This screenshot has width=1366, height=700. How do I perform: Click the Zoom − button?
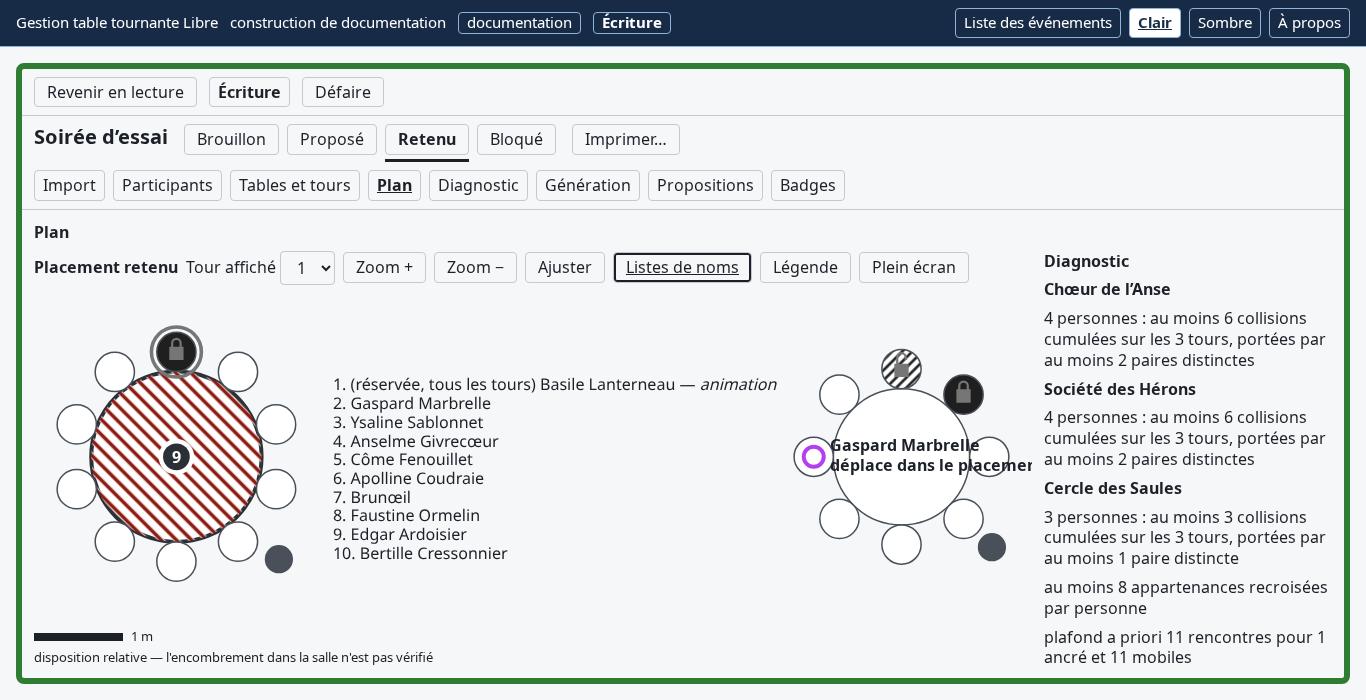475,268
